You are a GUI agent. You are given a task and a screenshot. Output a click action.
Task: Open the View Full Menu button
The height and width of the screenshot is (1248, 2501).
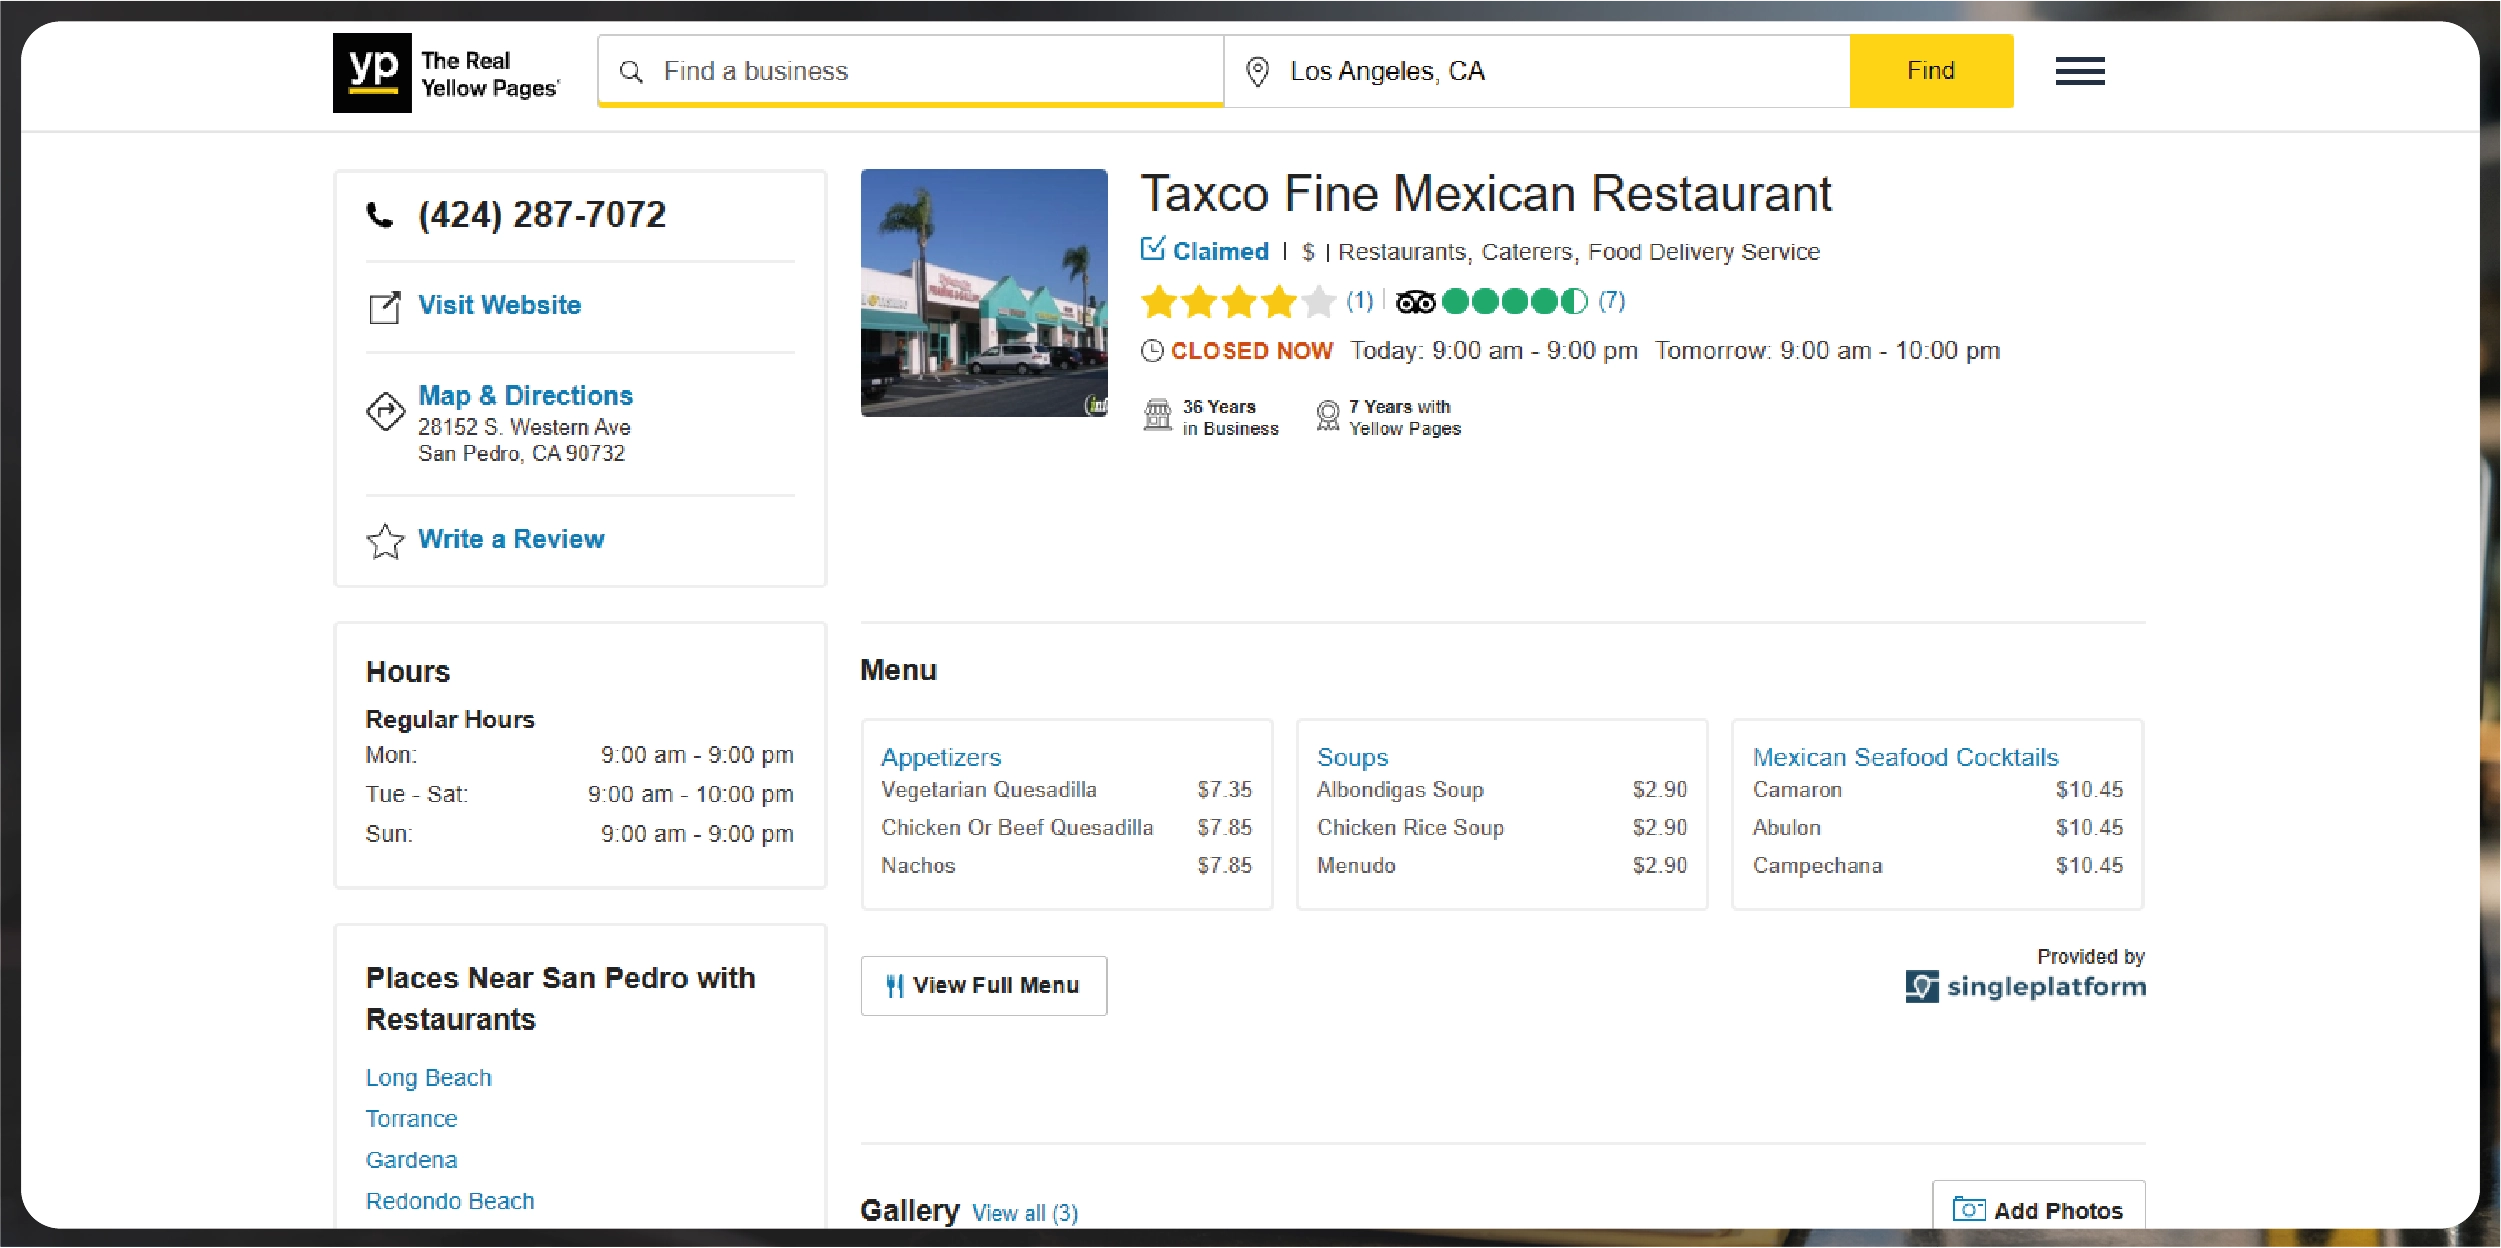pyautogui.click(x=983, y=986)
